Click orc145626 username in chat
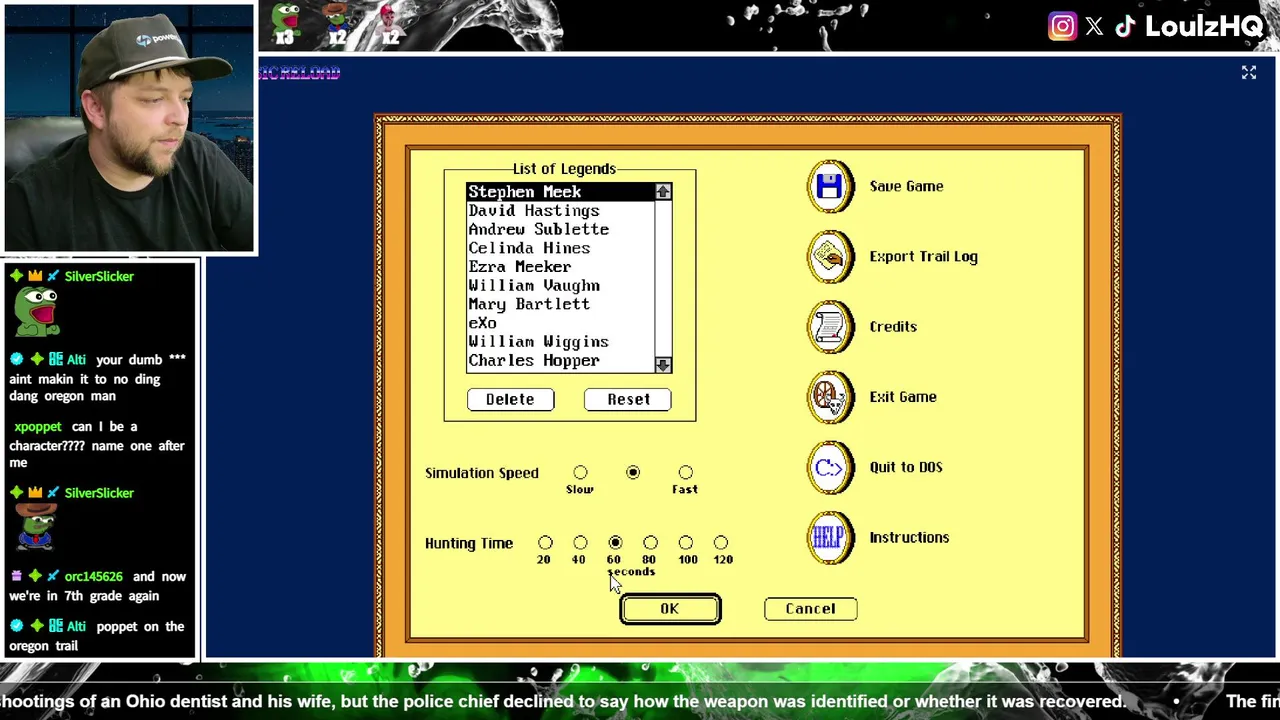 pos(93,577)
